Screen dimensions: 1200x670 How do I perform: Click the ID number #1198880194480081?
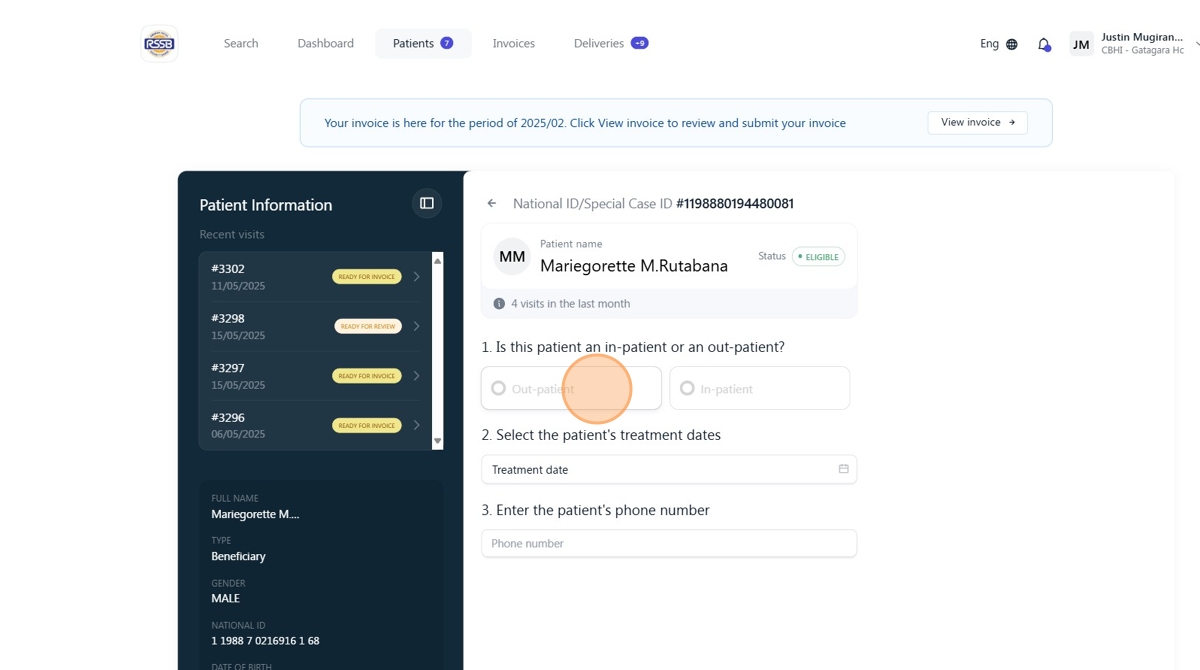(x=735, y=203)
